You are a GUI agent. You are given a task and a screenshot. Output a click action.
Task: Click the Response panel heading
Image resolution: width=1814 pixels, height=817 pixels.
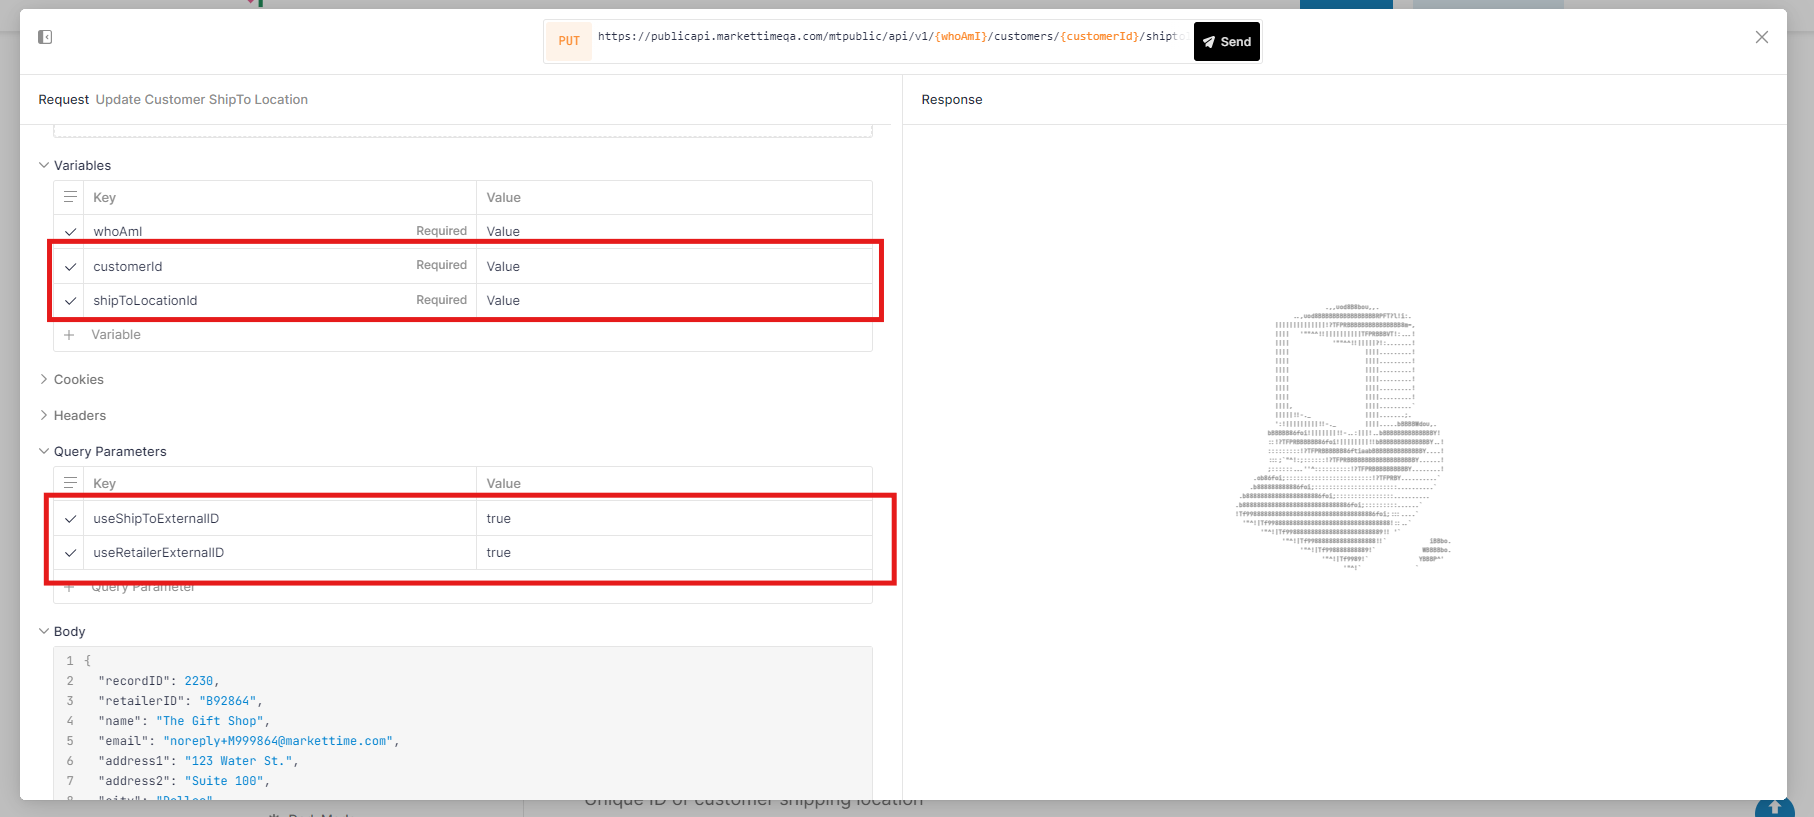[x=952, y=100]
